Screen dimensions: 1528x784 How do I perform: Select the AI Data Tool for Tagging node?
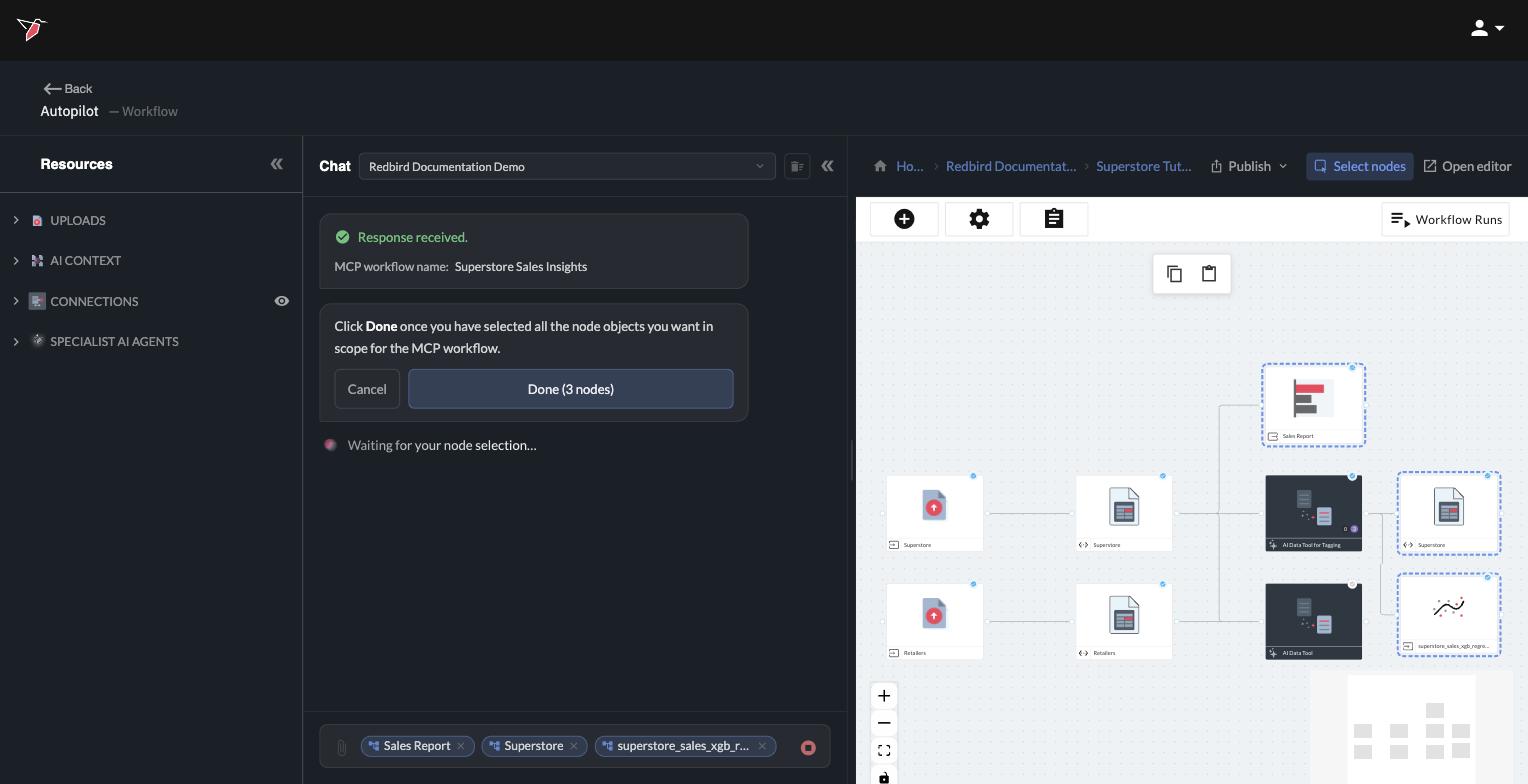[x=1314, y=513]
